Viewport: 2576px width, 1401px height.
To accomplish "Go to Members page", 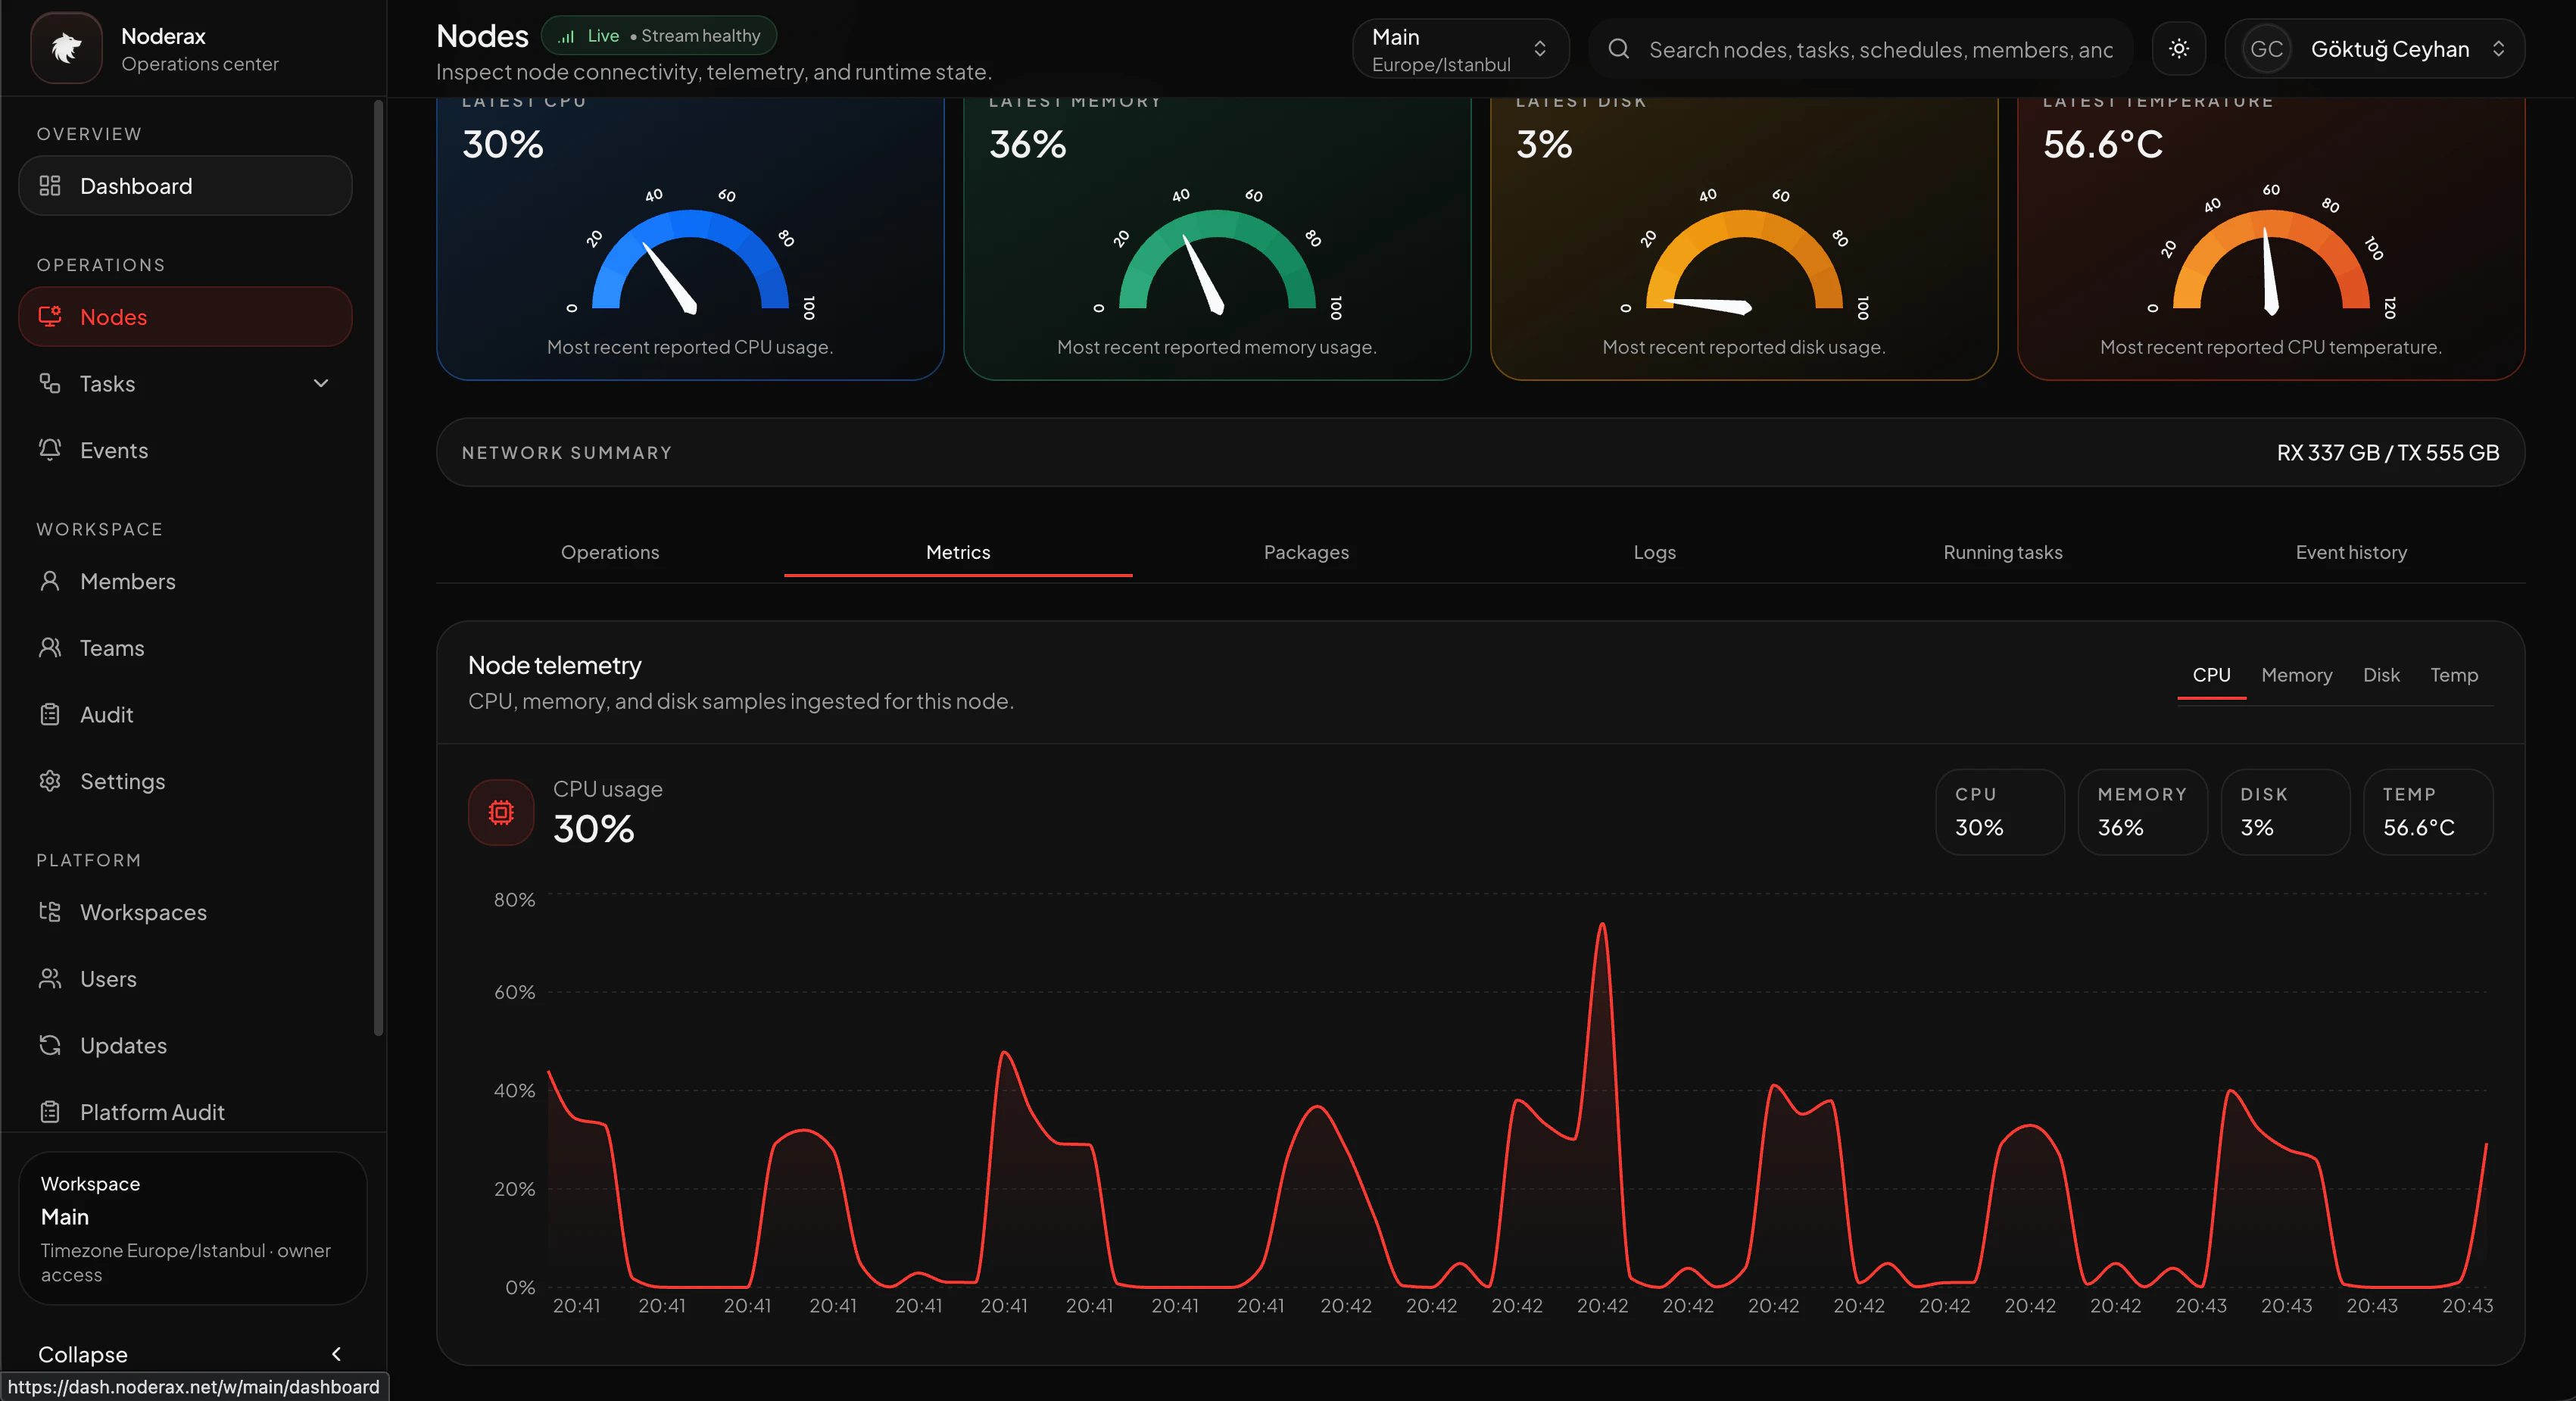I will point(127,581).
